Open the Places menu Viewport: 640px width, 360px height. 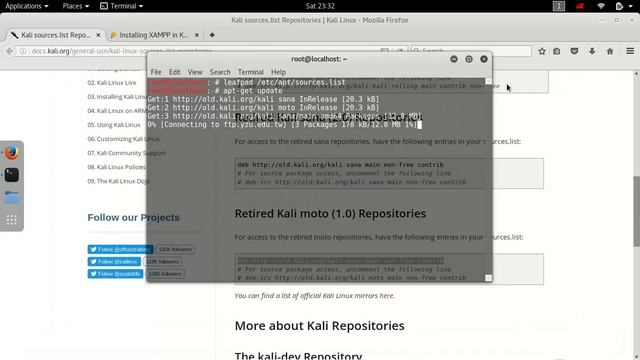click(x=76, y=6)
